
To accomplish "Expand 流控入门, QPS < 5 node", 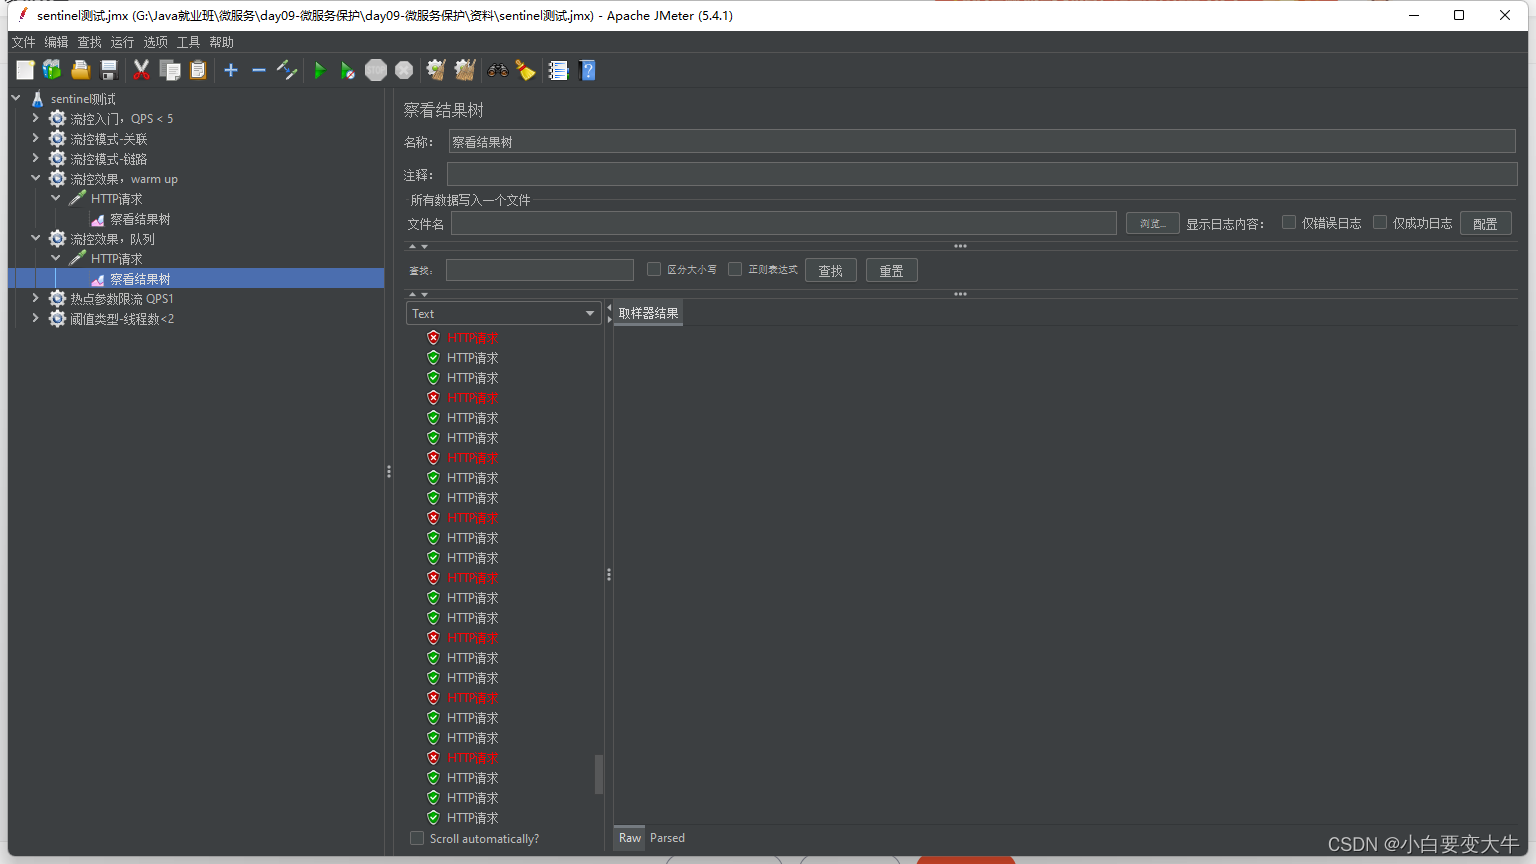I will [x=36, y=118].
